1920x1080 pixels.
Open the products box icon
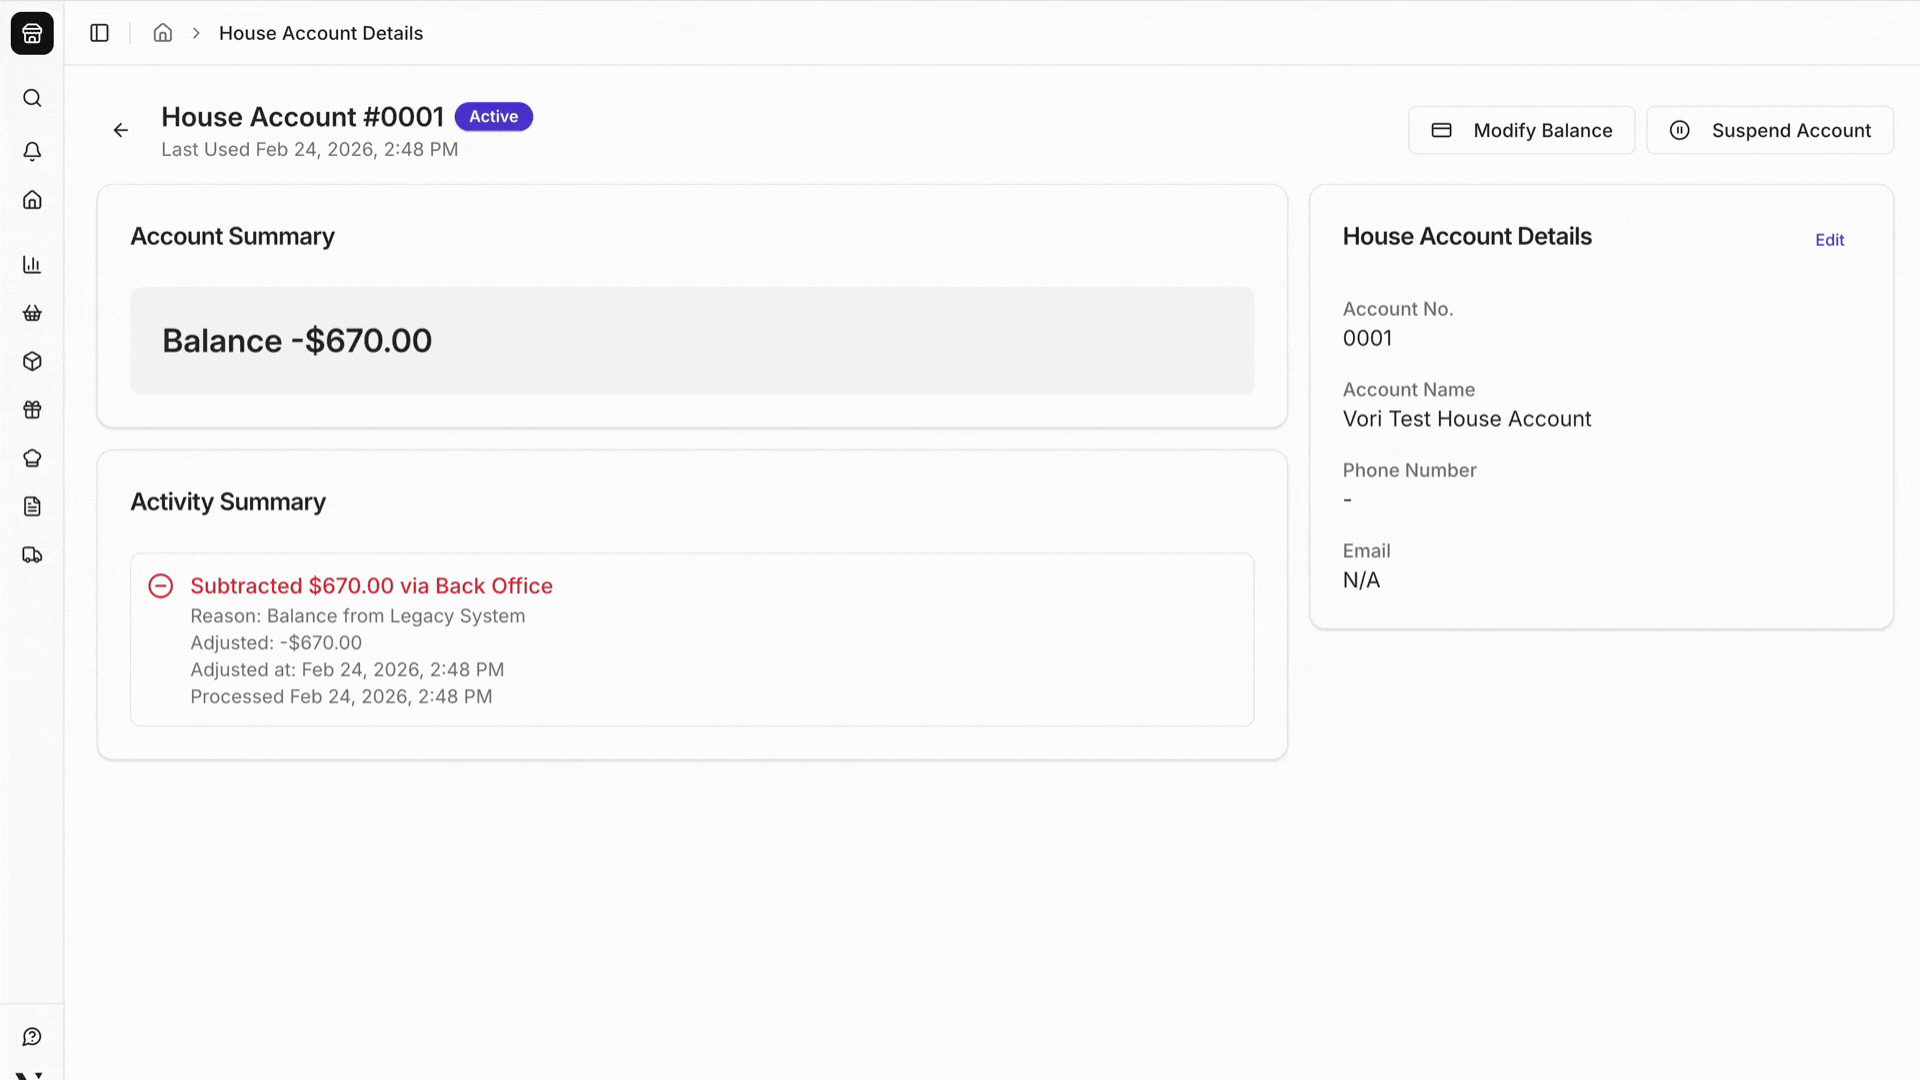[x=32, y=361]
